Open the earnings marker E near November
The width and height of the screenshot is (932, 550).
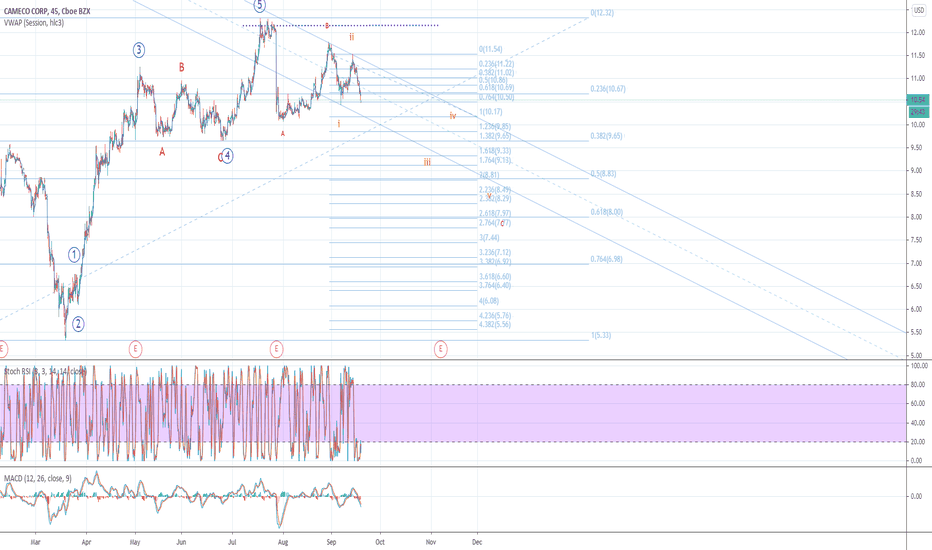tap(440, 348)
